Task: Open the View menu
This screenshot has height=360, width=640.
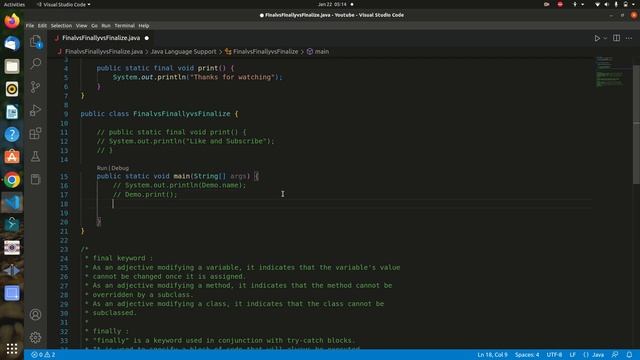Action: pos(81,25)
